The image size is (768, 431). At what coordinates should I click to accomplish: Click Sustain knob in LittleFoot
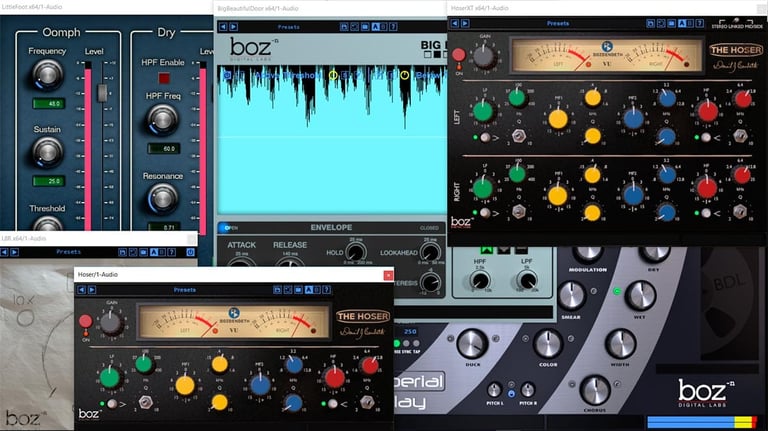(x=48, y=152)
